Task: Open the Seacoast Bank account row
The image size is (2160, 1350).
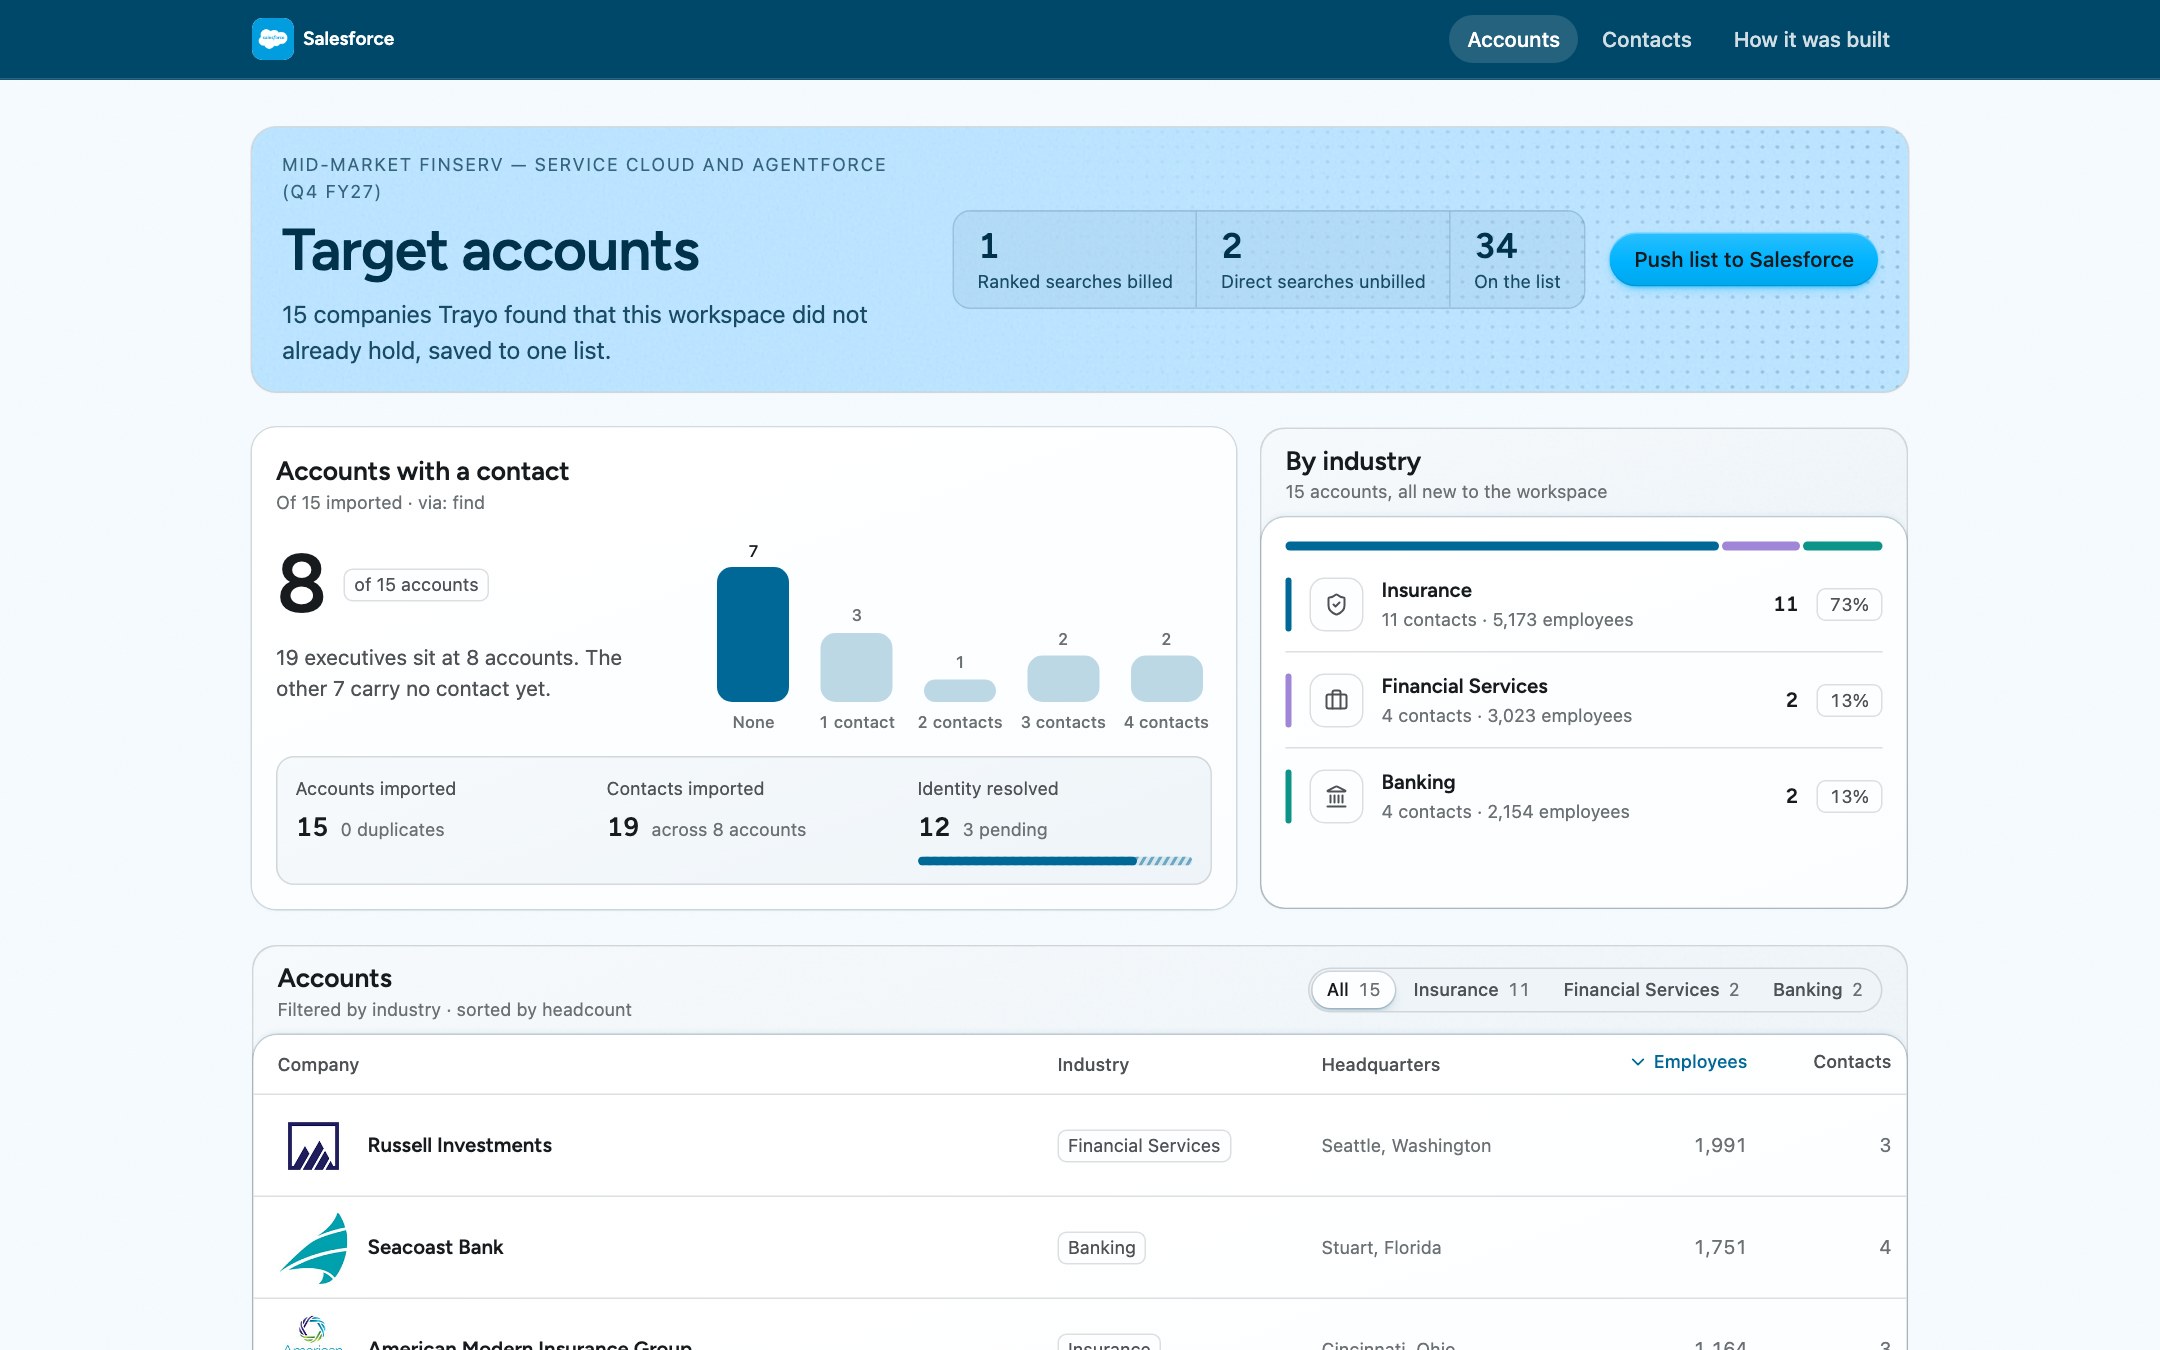Action: coord(1080,1247)
